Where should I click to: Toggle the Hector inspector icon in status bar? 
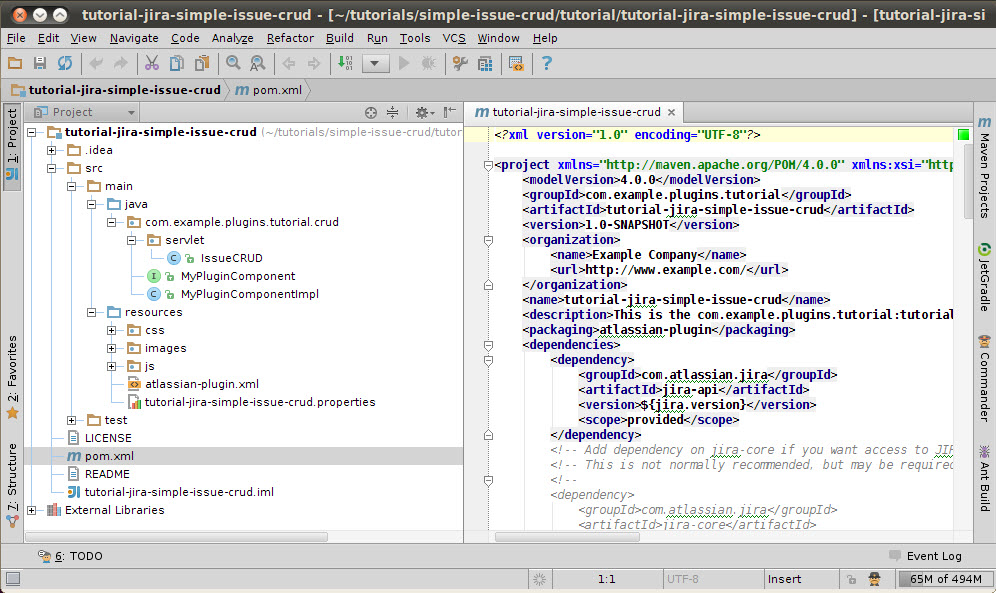pyautogui.click(x=874, y=579)
